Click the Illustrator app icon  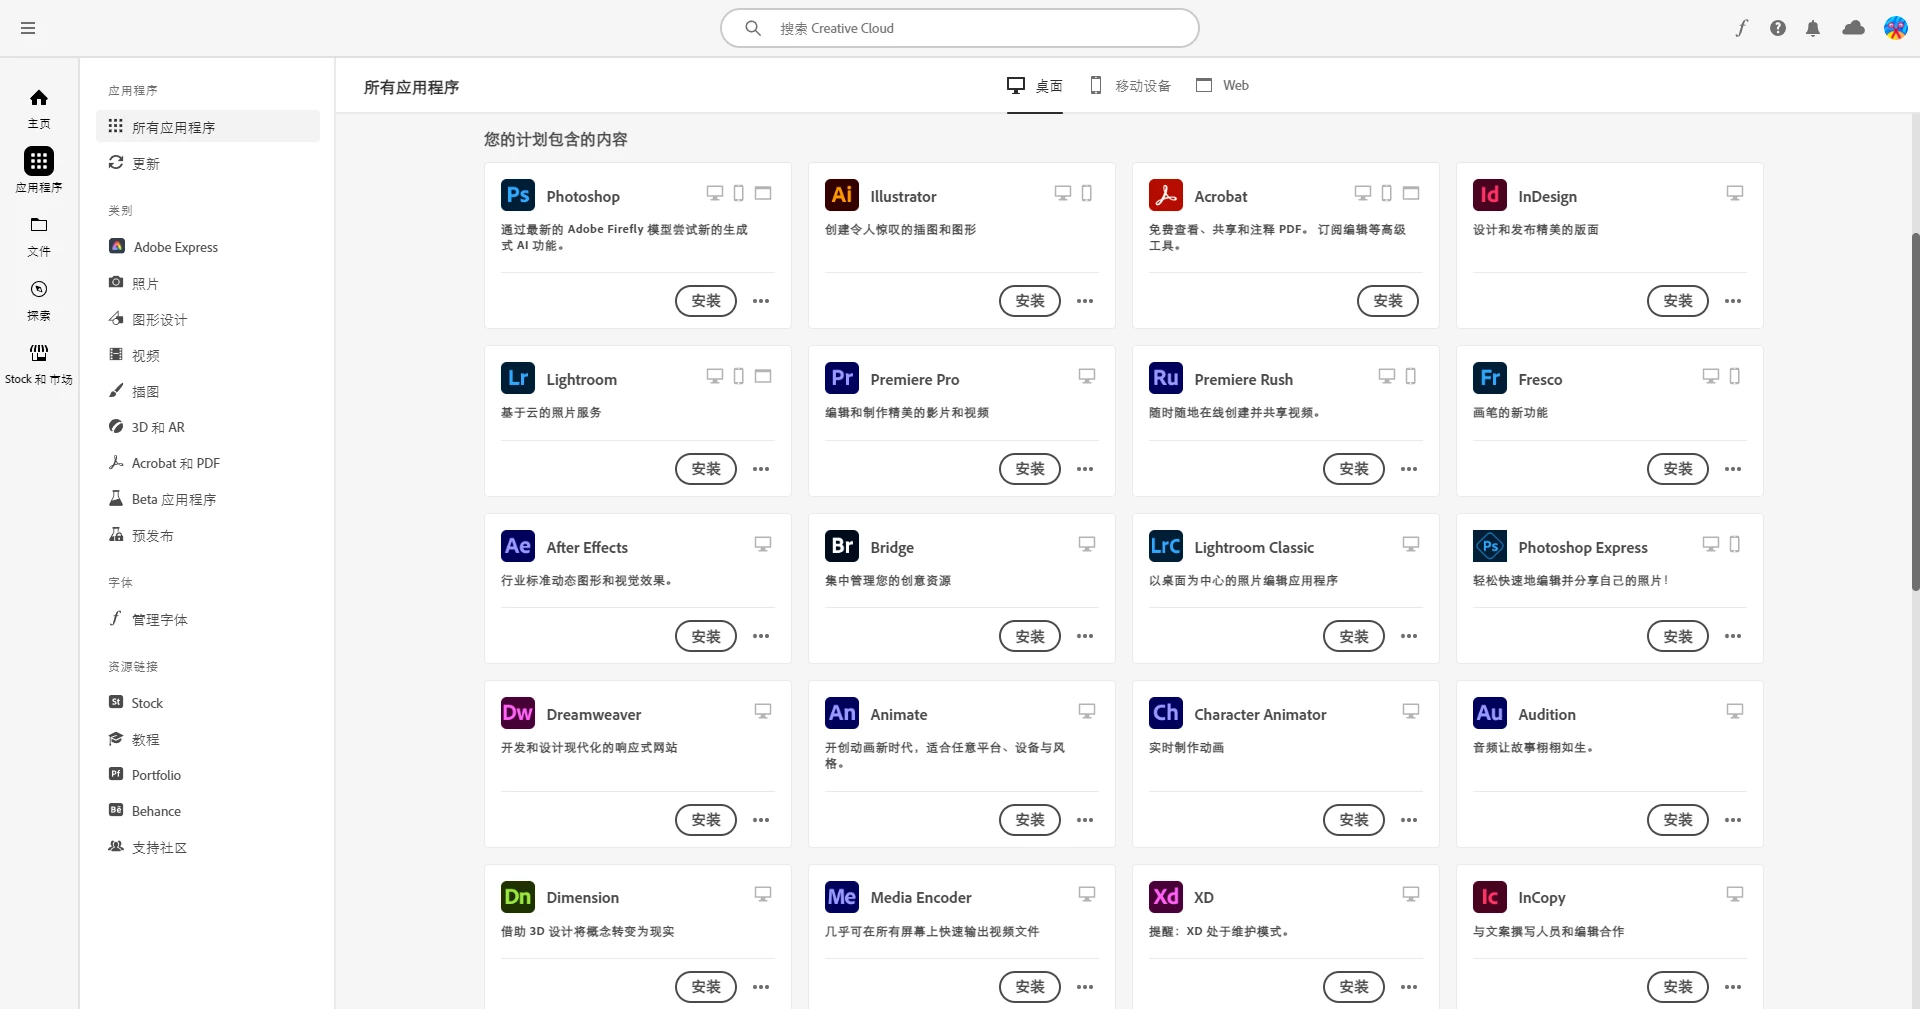(842, 195)
